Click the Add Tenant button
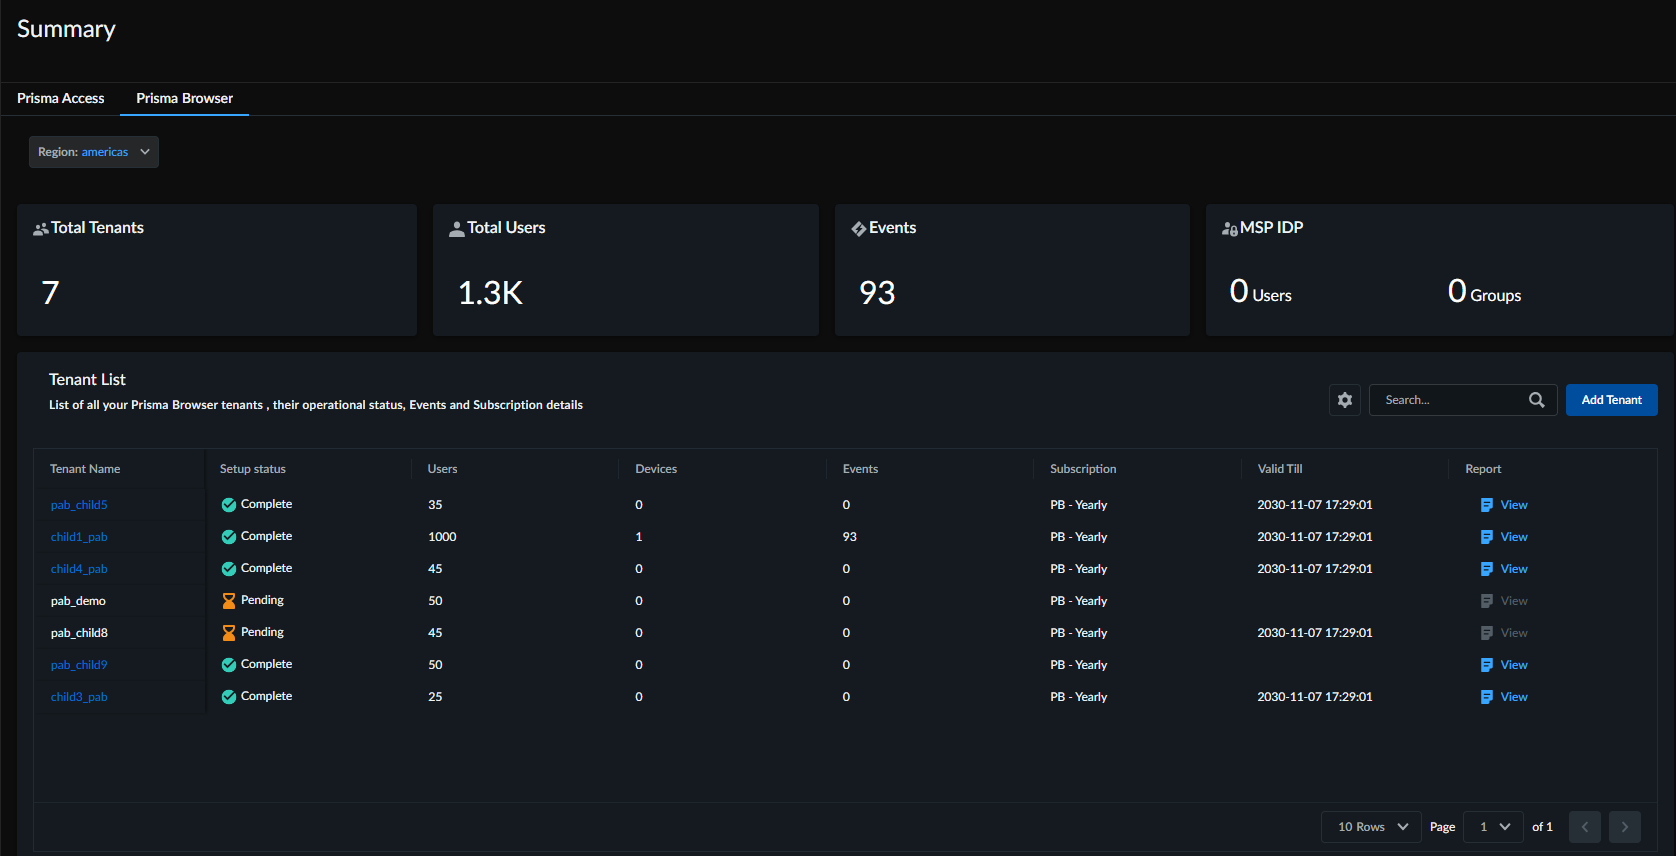The height and width of the screenshot is (856, 1676). 1611,400
